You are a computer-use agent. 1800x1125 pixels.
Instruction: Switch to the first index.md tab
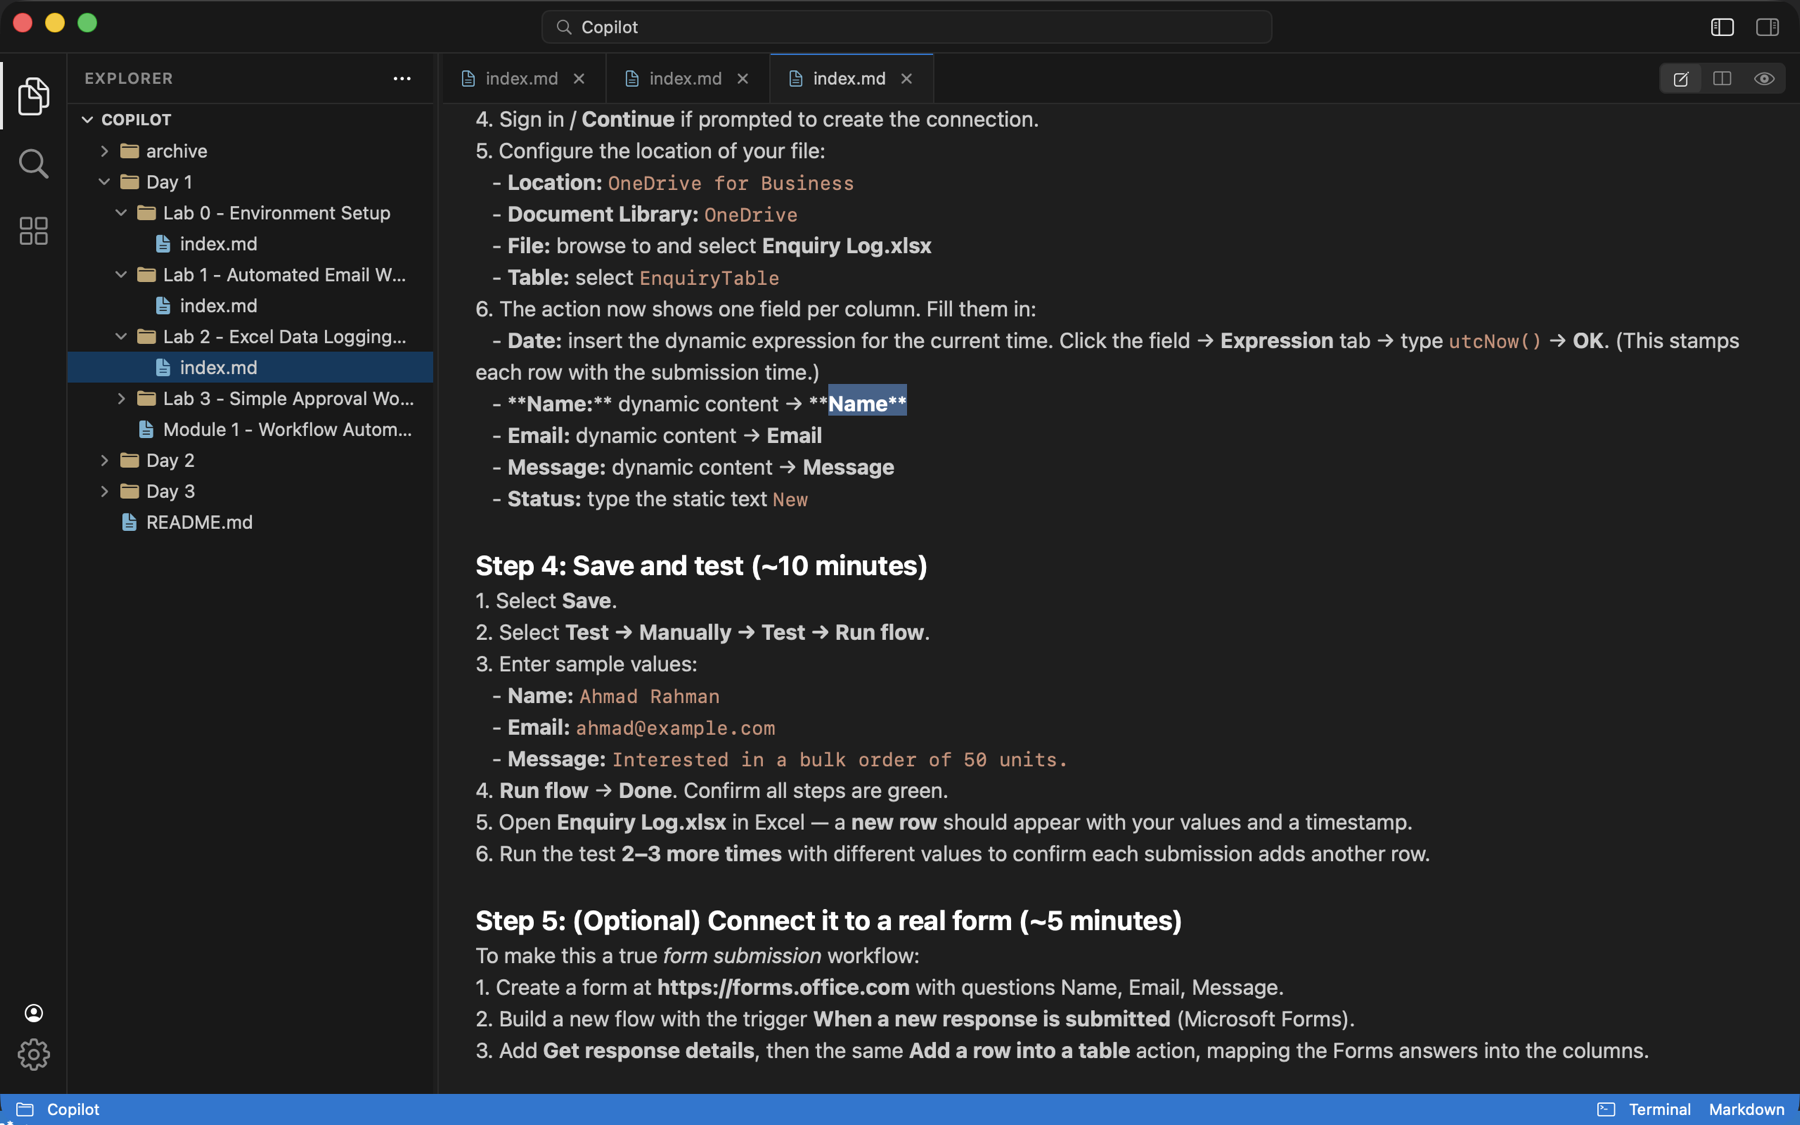click(x=523, y=78)
